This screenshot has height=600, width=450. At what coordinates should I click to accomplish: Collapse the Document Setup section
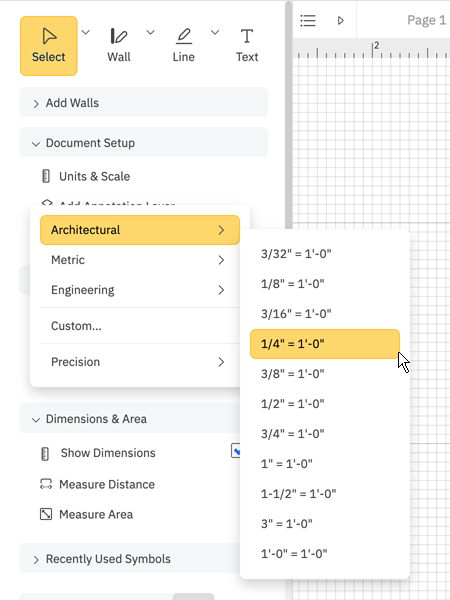click(143, 143)
